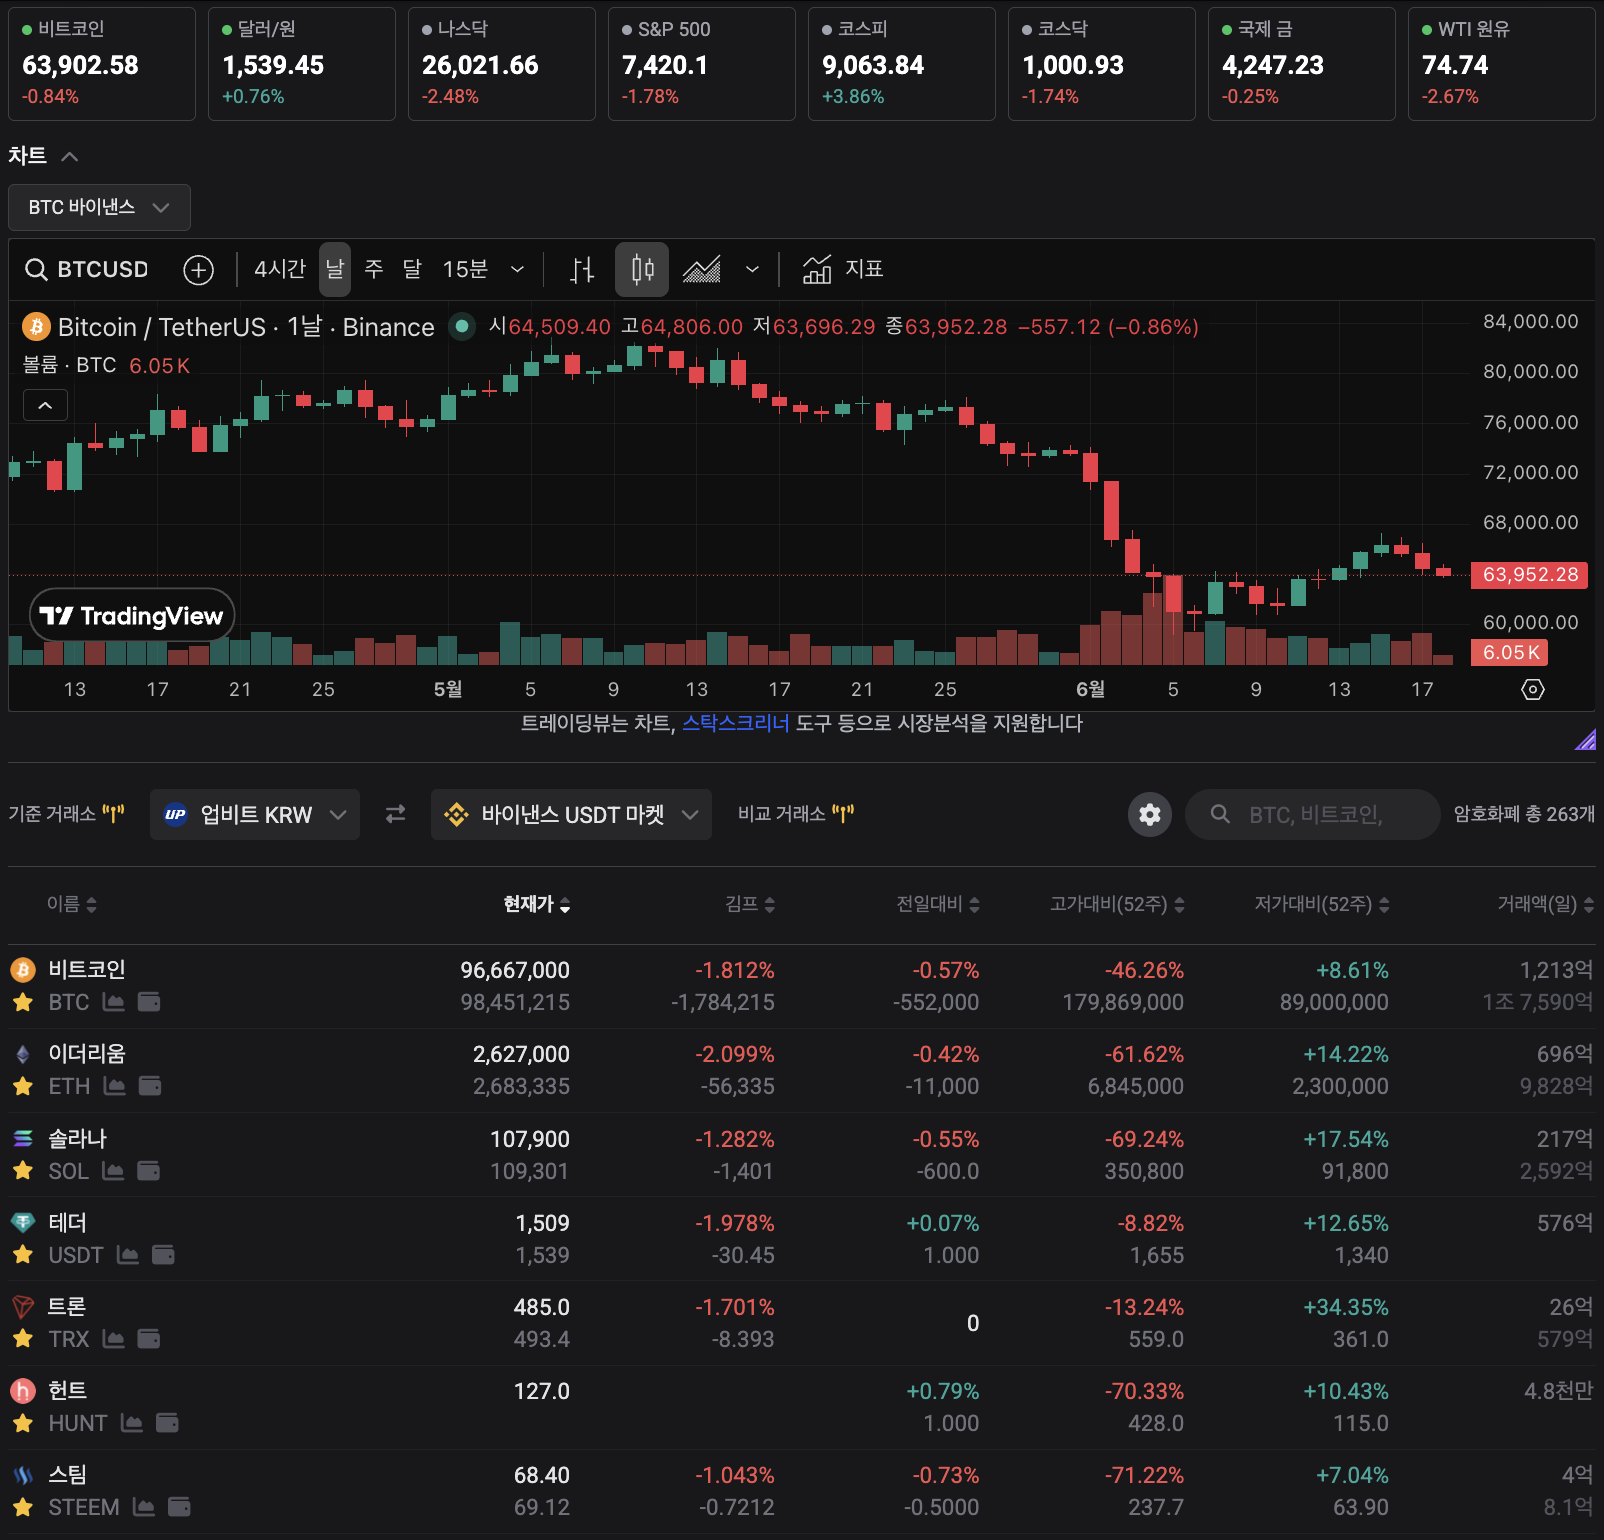Switch chart interval to 주
This screenshot has height=1540, width=1604.
374,270
